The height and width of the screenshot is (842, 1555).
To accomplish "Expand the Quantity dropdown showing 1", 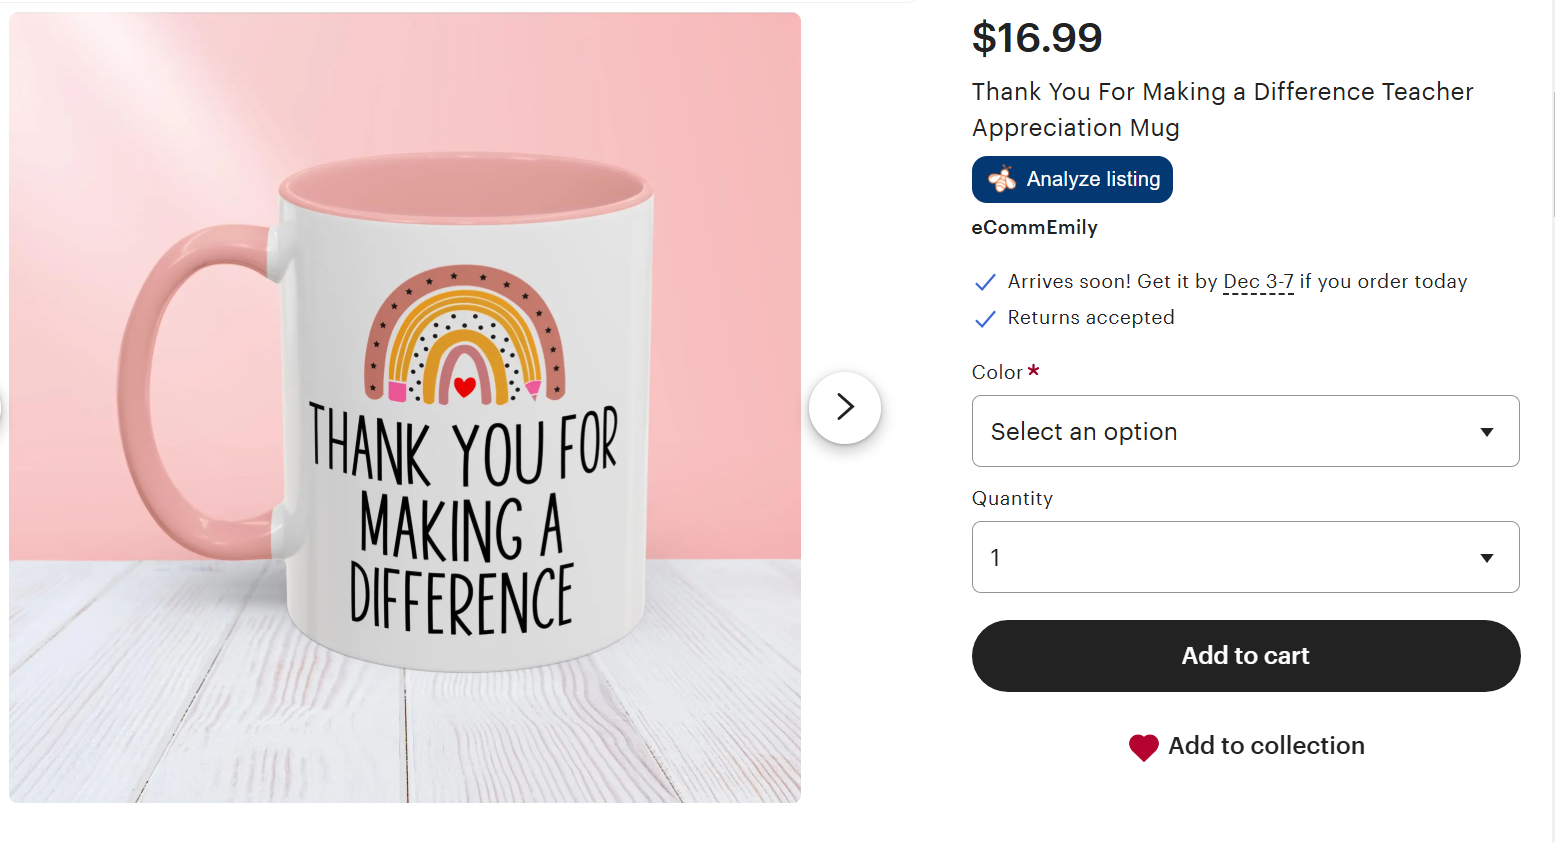I will pos(1245,557).
